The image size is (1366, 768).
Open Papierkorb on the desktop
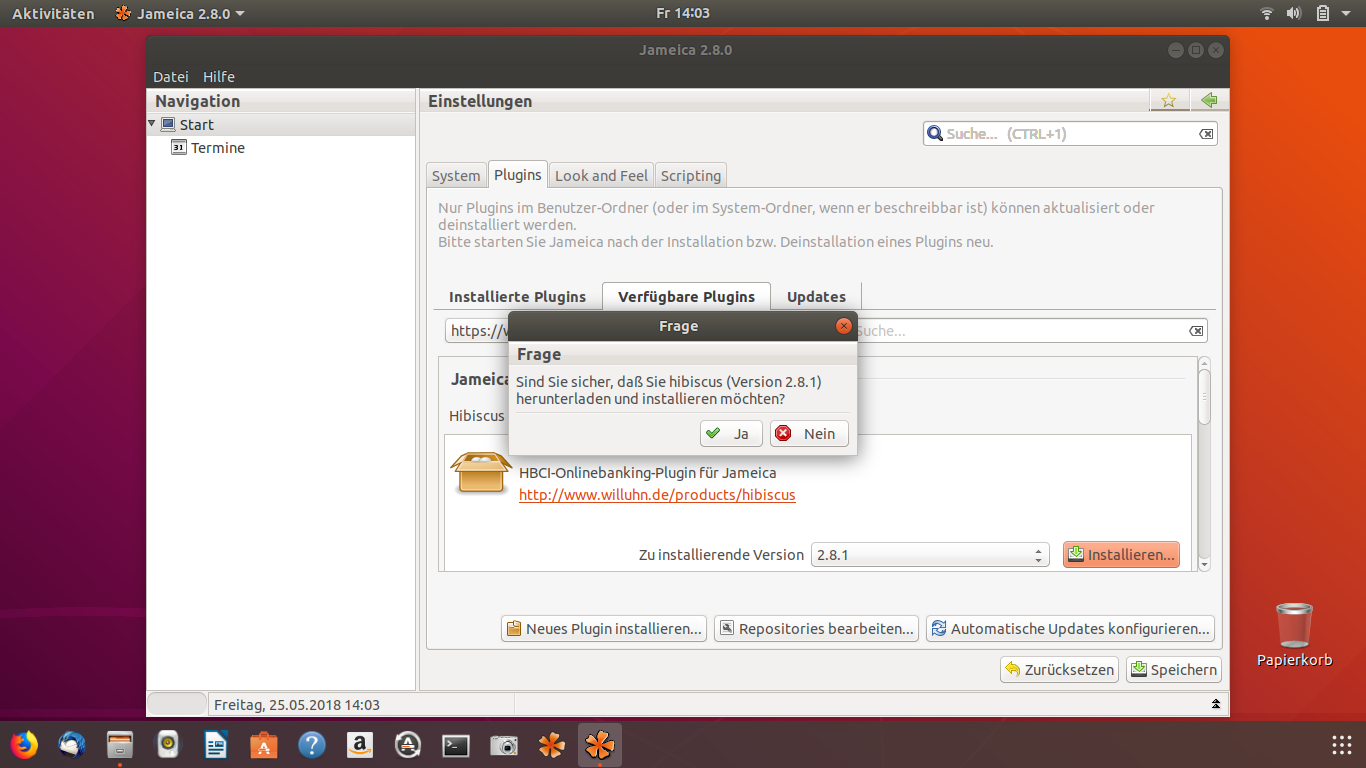[x=1295, y=635]
